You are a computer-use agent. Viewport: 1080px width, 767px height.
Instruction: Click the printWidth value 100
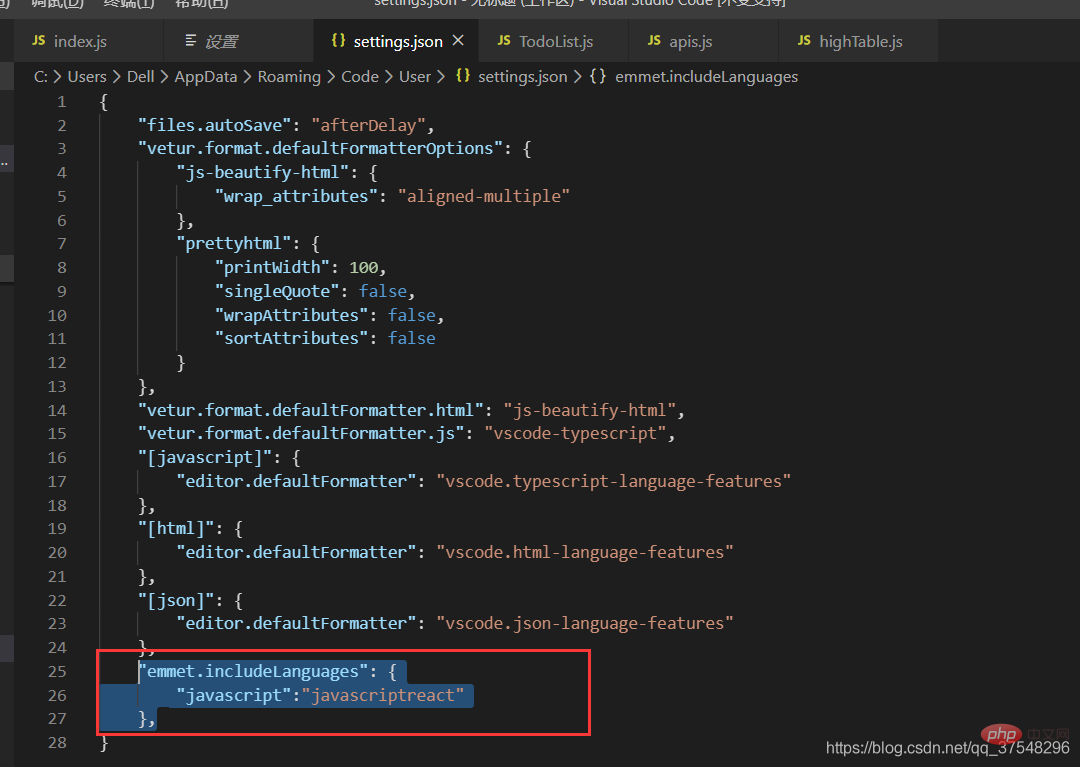pos(364,268)
